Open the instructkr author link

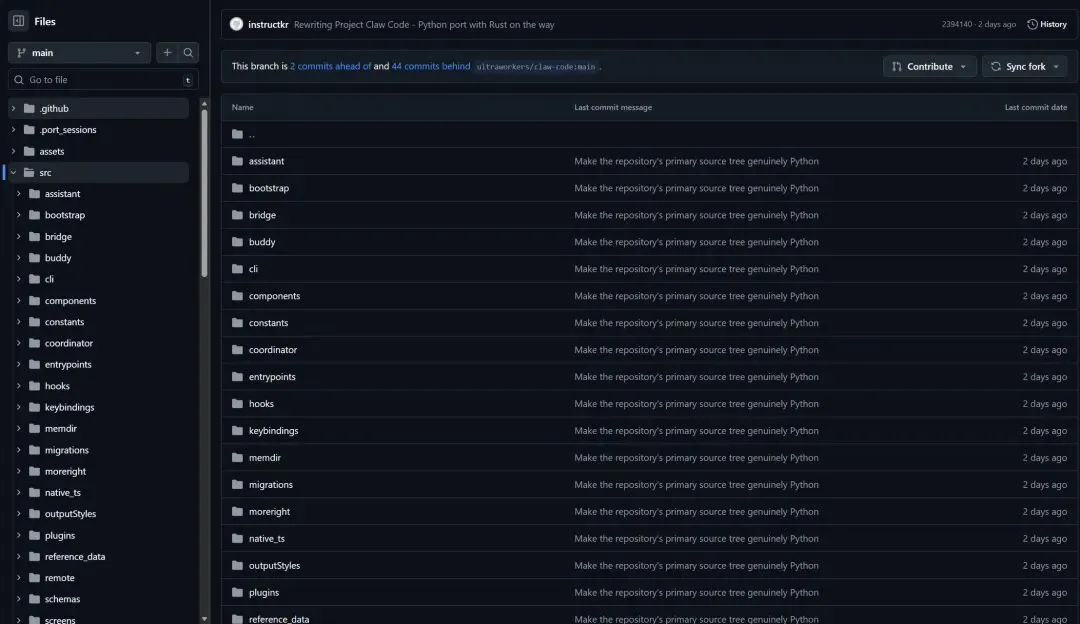268,24
